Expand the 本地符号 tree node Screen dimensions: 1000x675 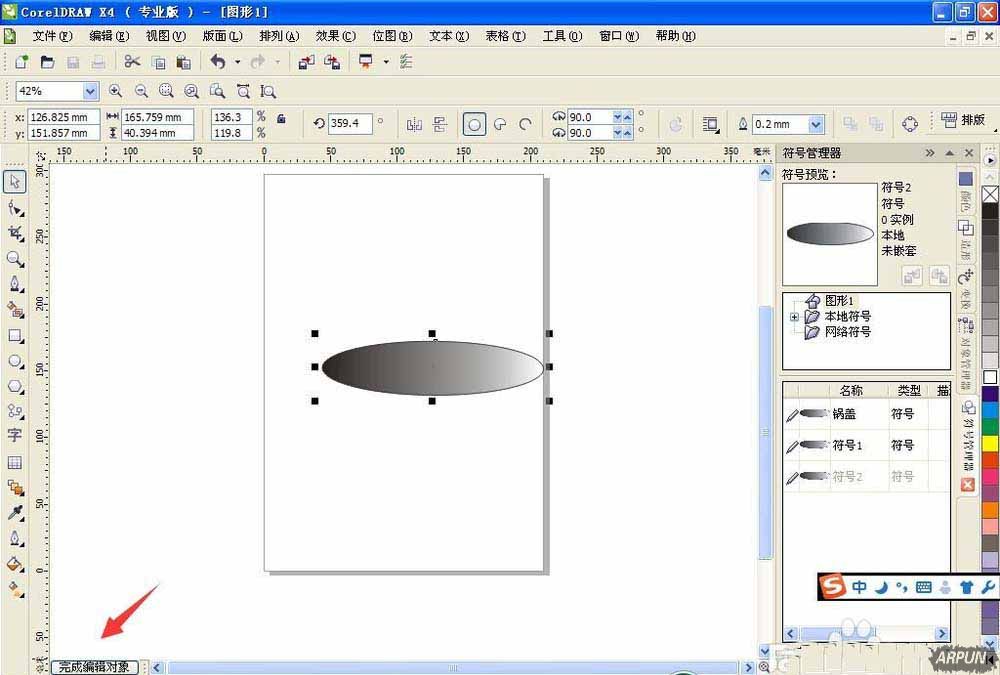(794, 317)
